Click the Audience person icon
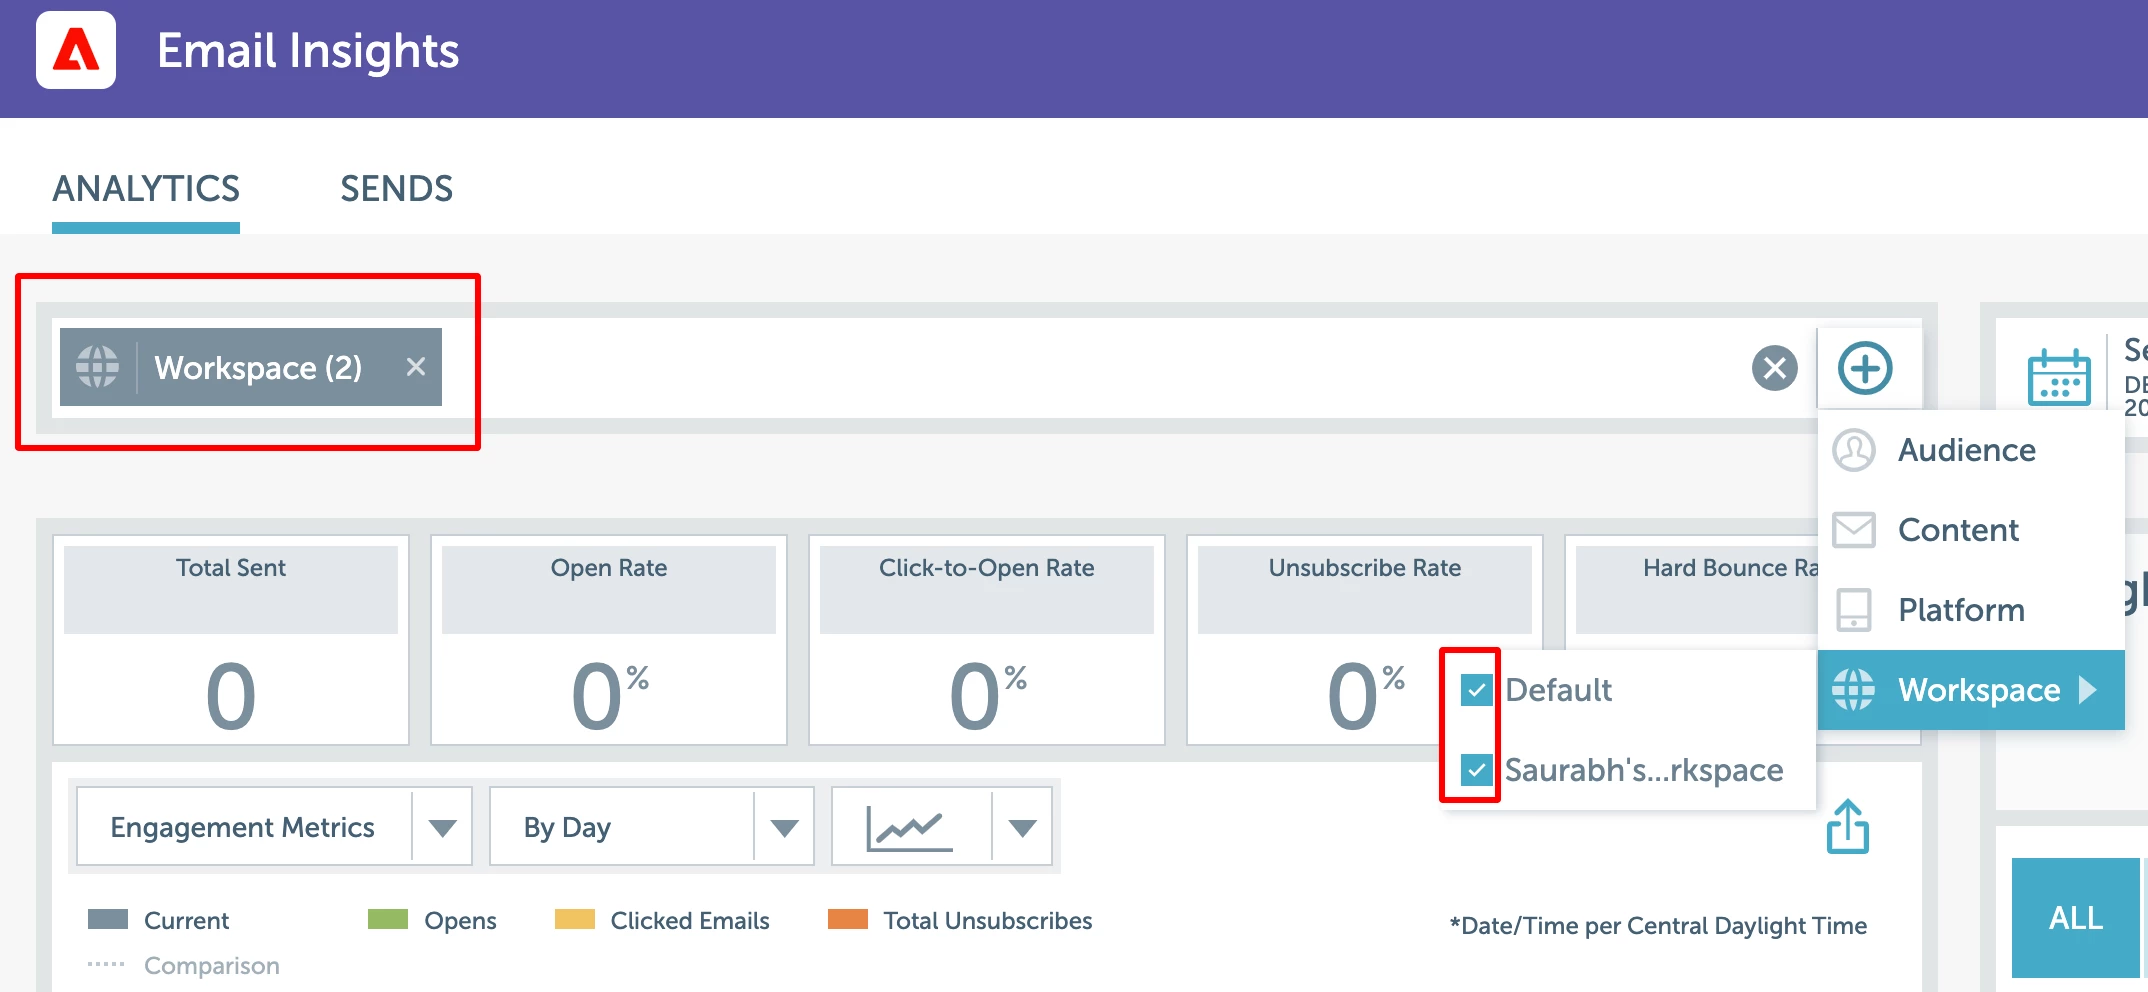 [x=1854, y=450]
